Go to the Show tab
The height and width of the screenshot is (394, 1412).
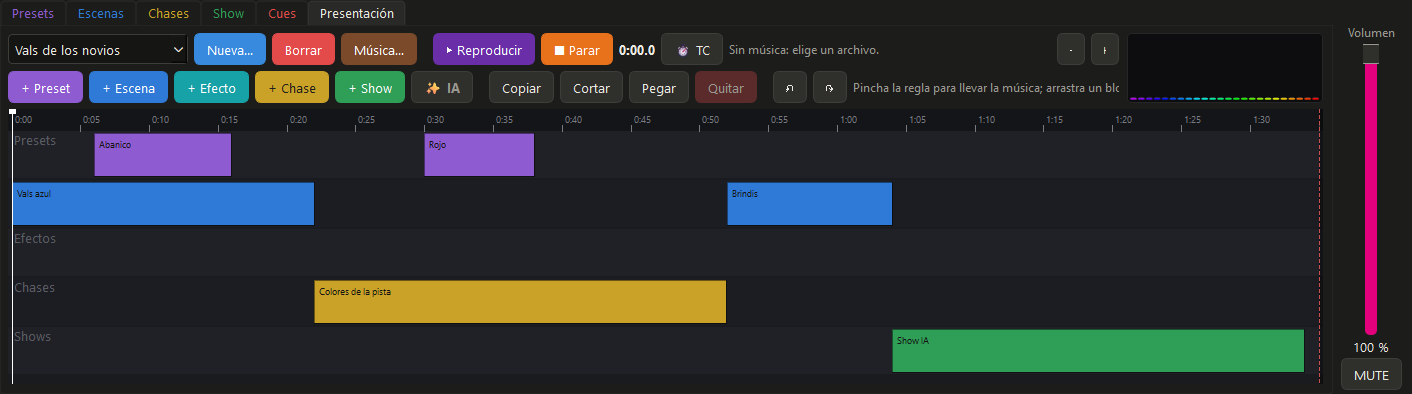pos(228,14)
